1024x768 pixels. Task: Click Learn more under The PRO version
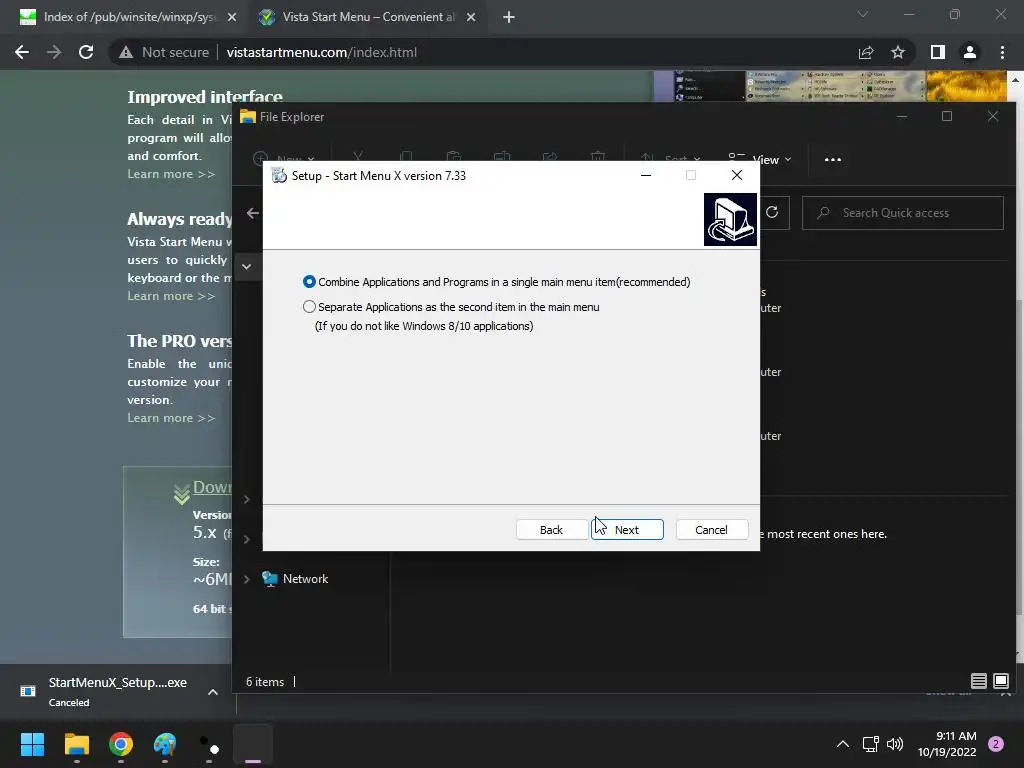pos(171,418)
